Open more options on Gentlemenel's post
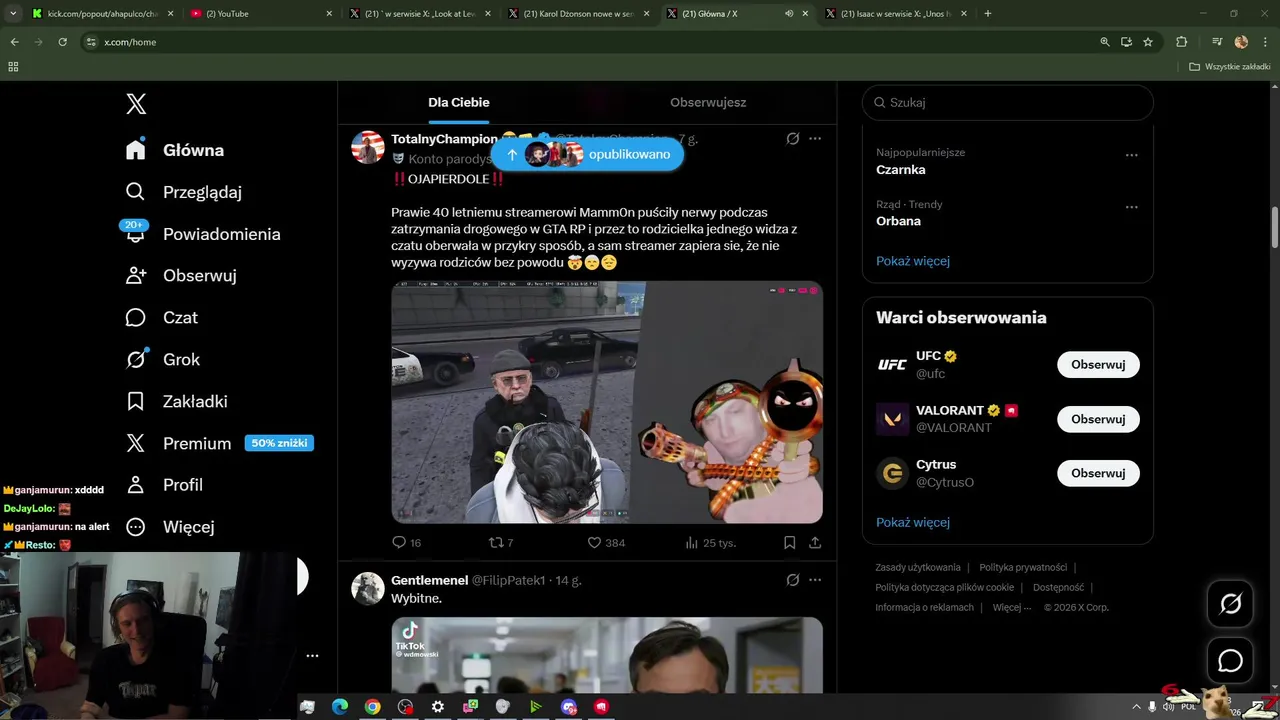The image size is (1280, 720). tap(815, 580)
